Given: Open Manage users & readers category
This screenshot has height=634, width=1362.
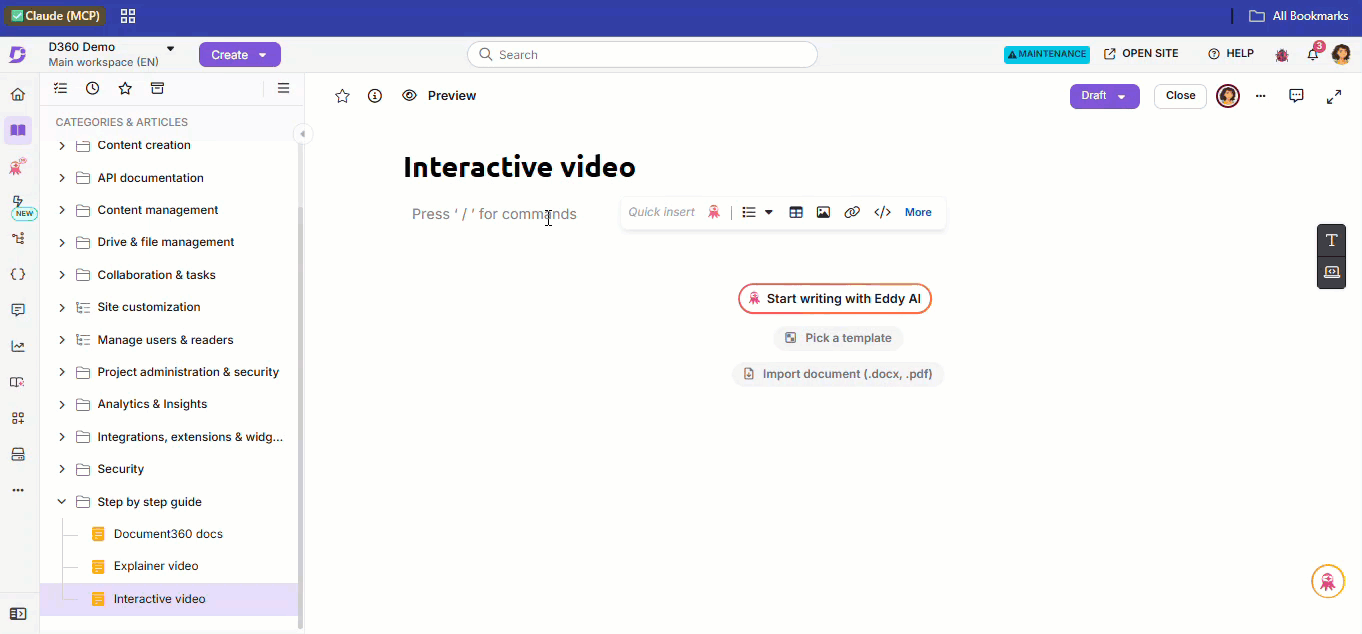Looking at the screenshot, I should 165,340.
